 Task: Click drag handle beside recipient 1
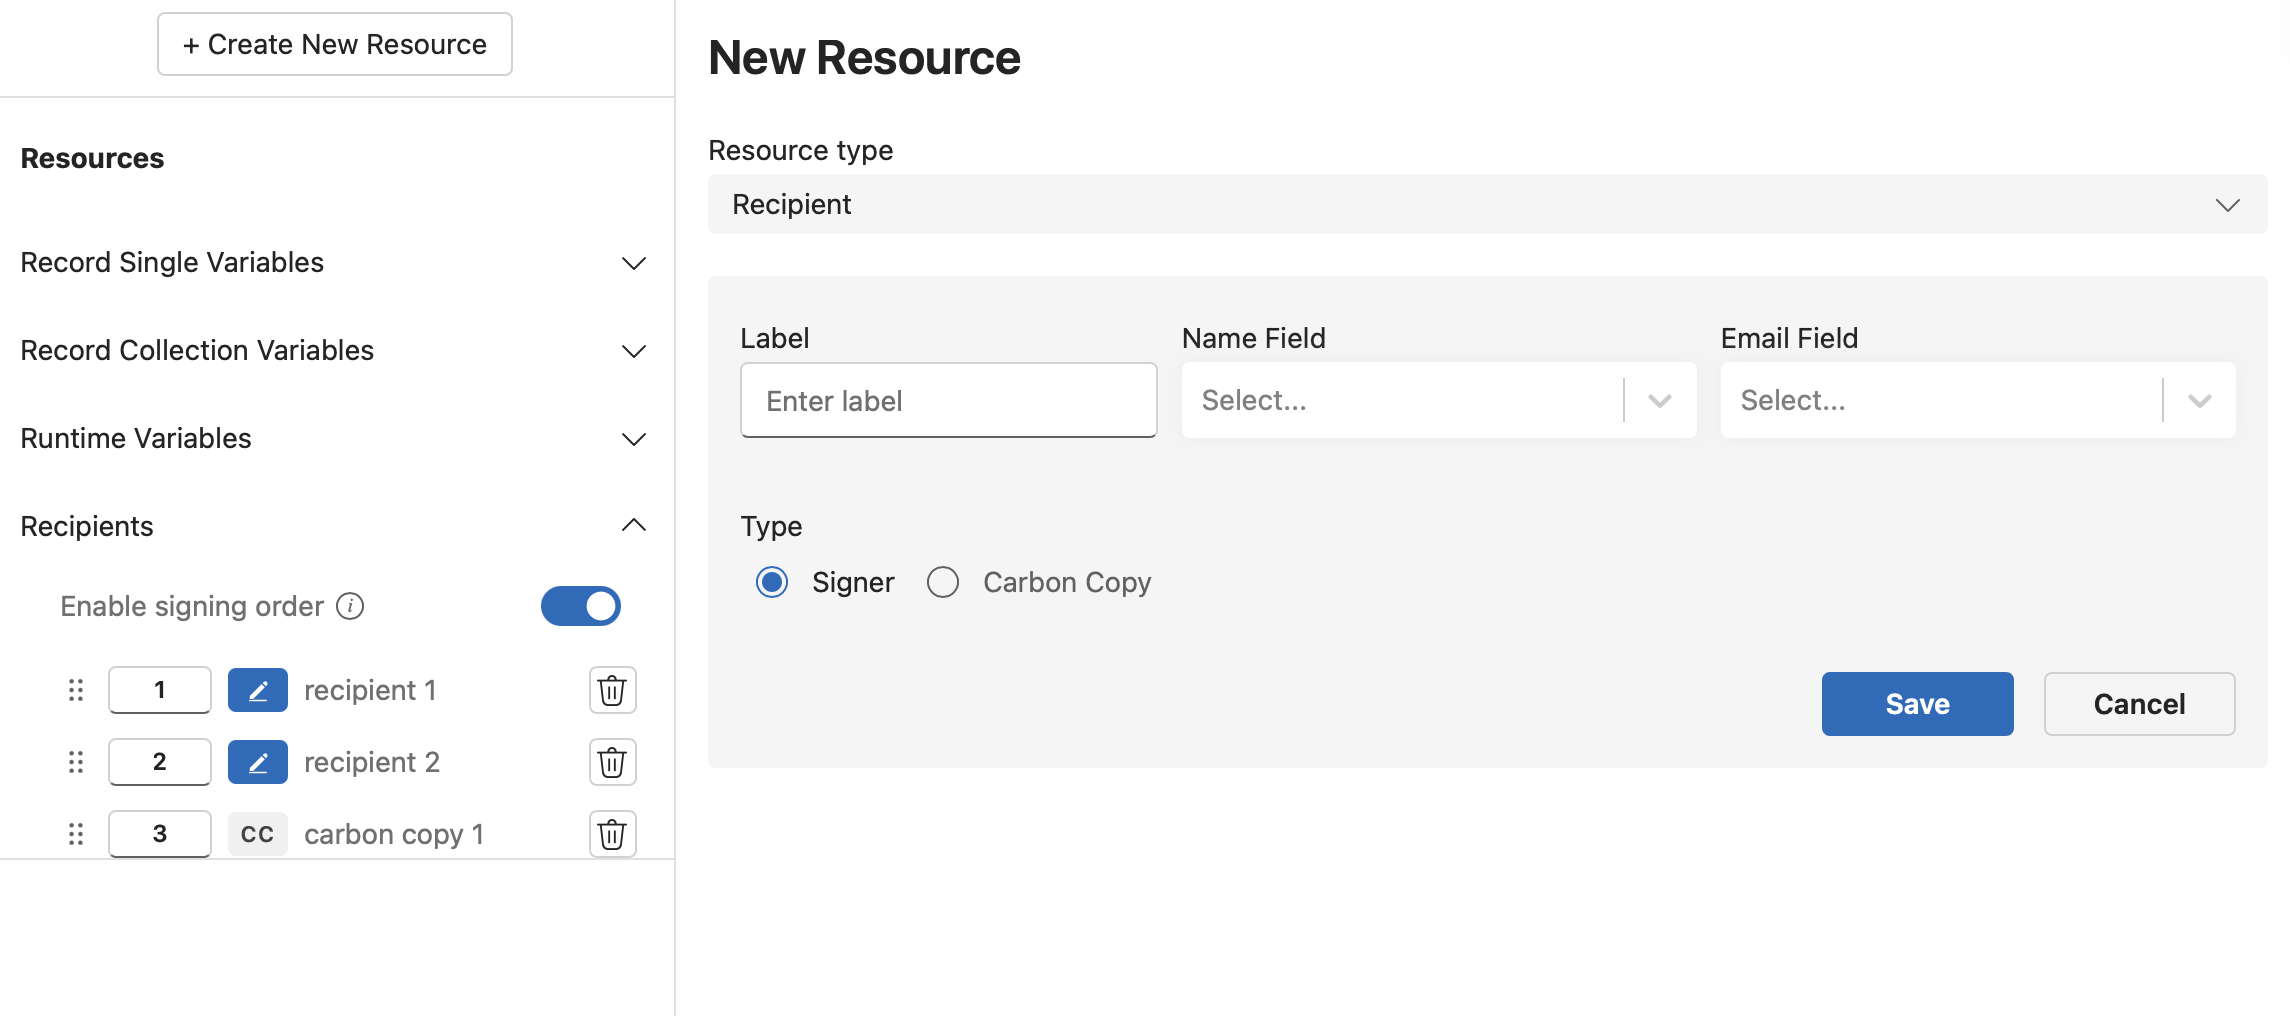(x=76, y=690)
